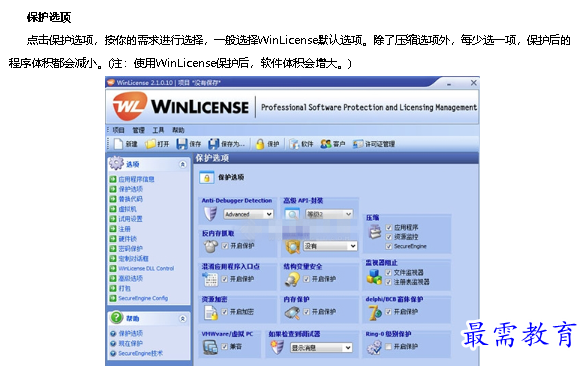
Task: Open the 显示消息 debugger action dropdown
Action: 321,348
